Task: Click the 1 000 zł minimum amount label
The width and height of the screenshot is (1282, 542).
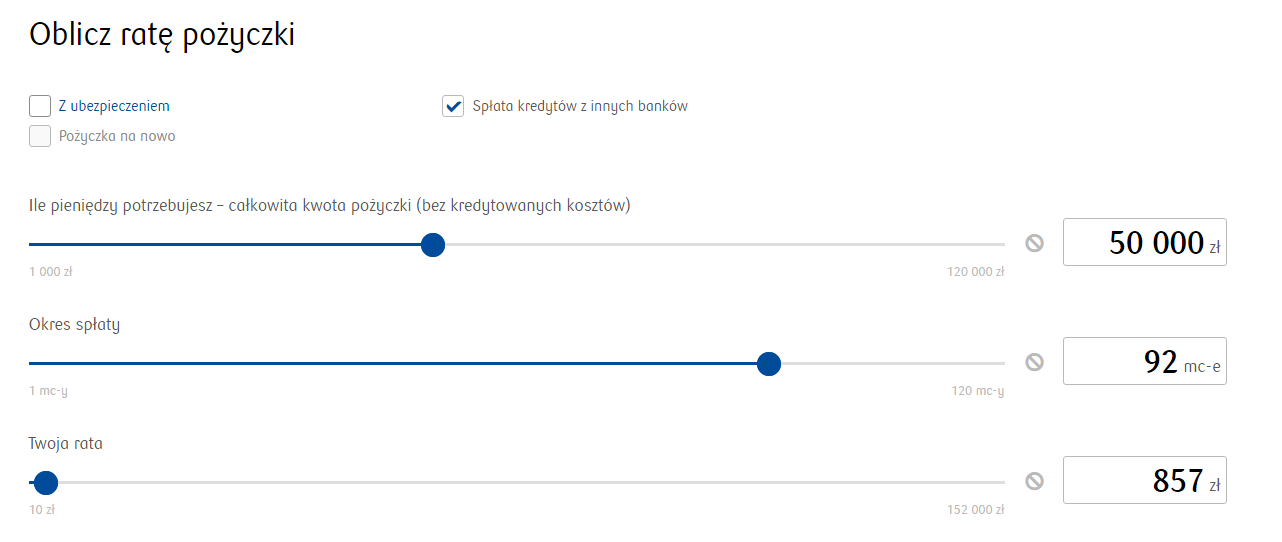Action: tap(51, 272)
